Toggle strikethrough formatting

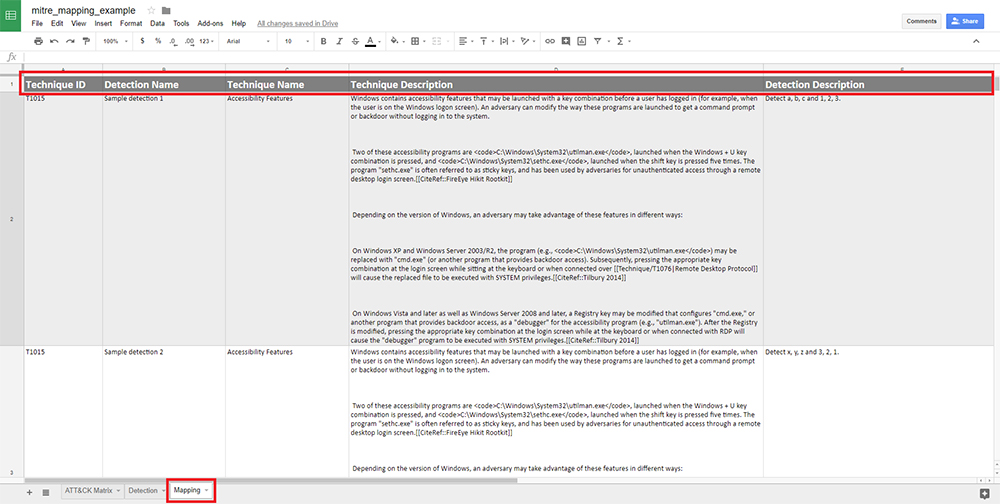355,41
